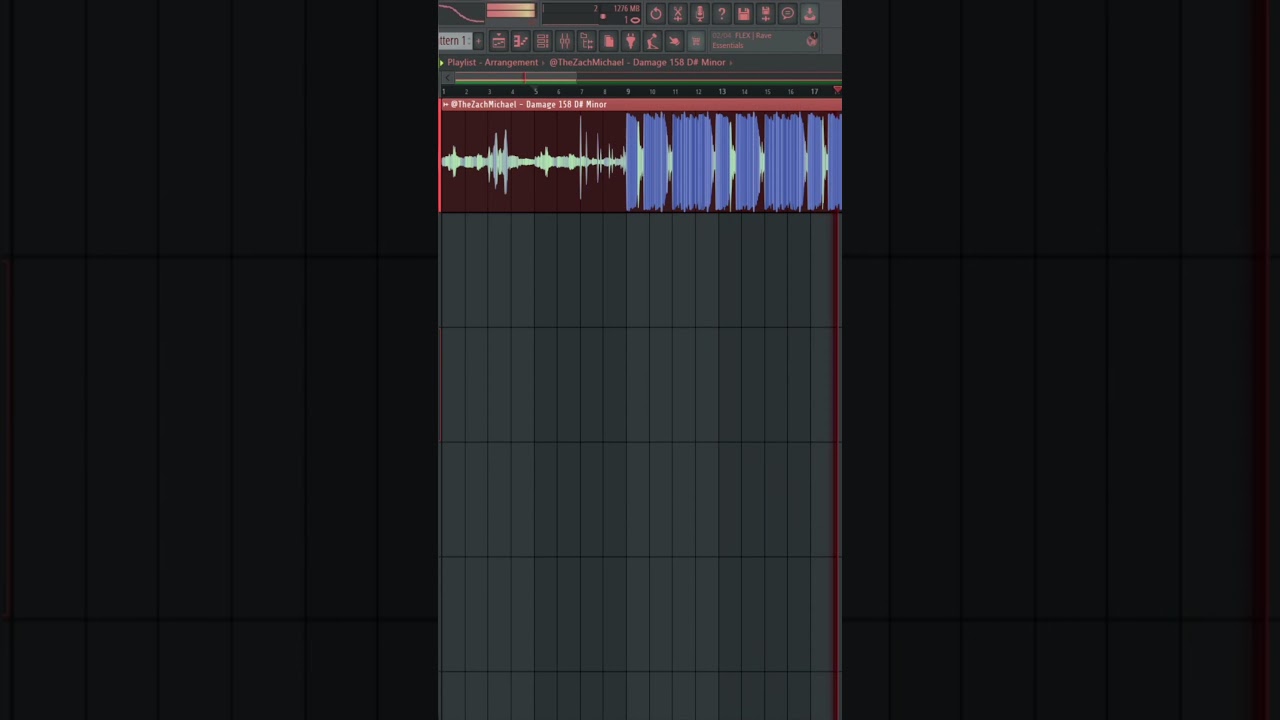Select the @TheZachMichael Damage clip title bar
1280x720 pixels.
(x=641, y=104)
